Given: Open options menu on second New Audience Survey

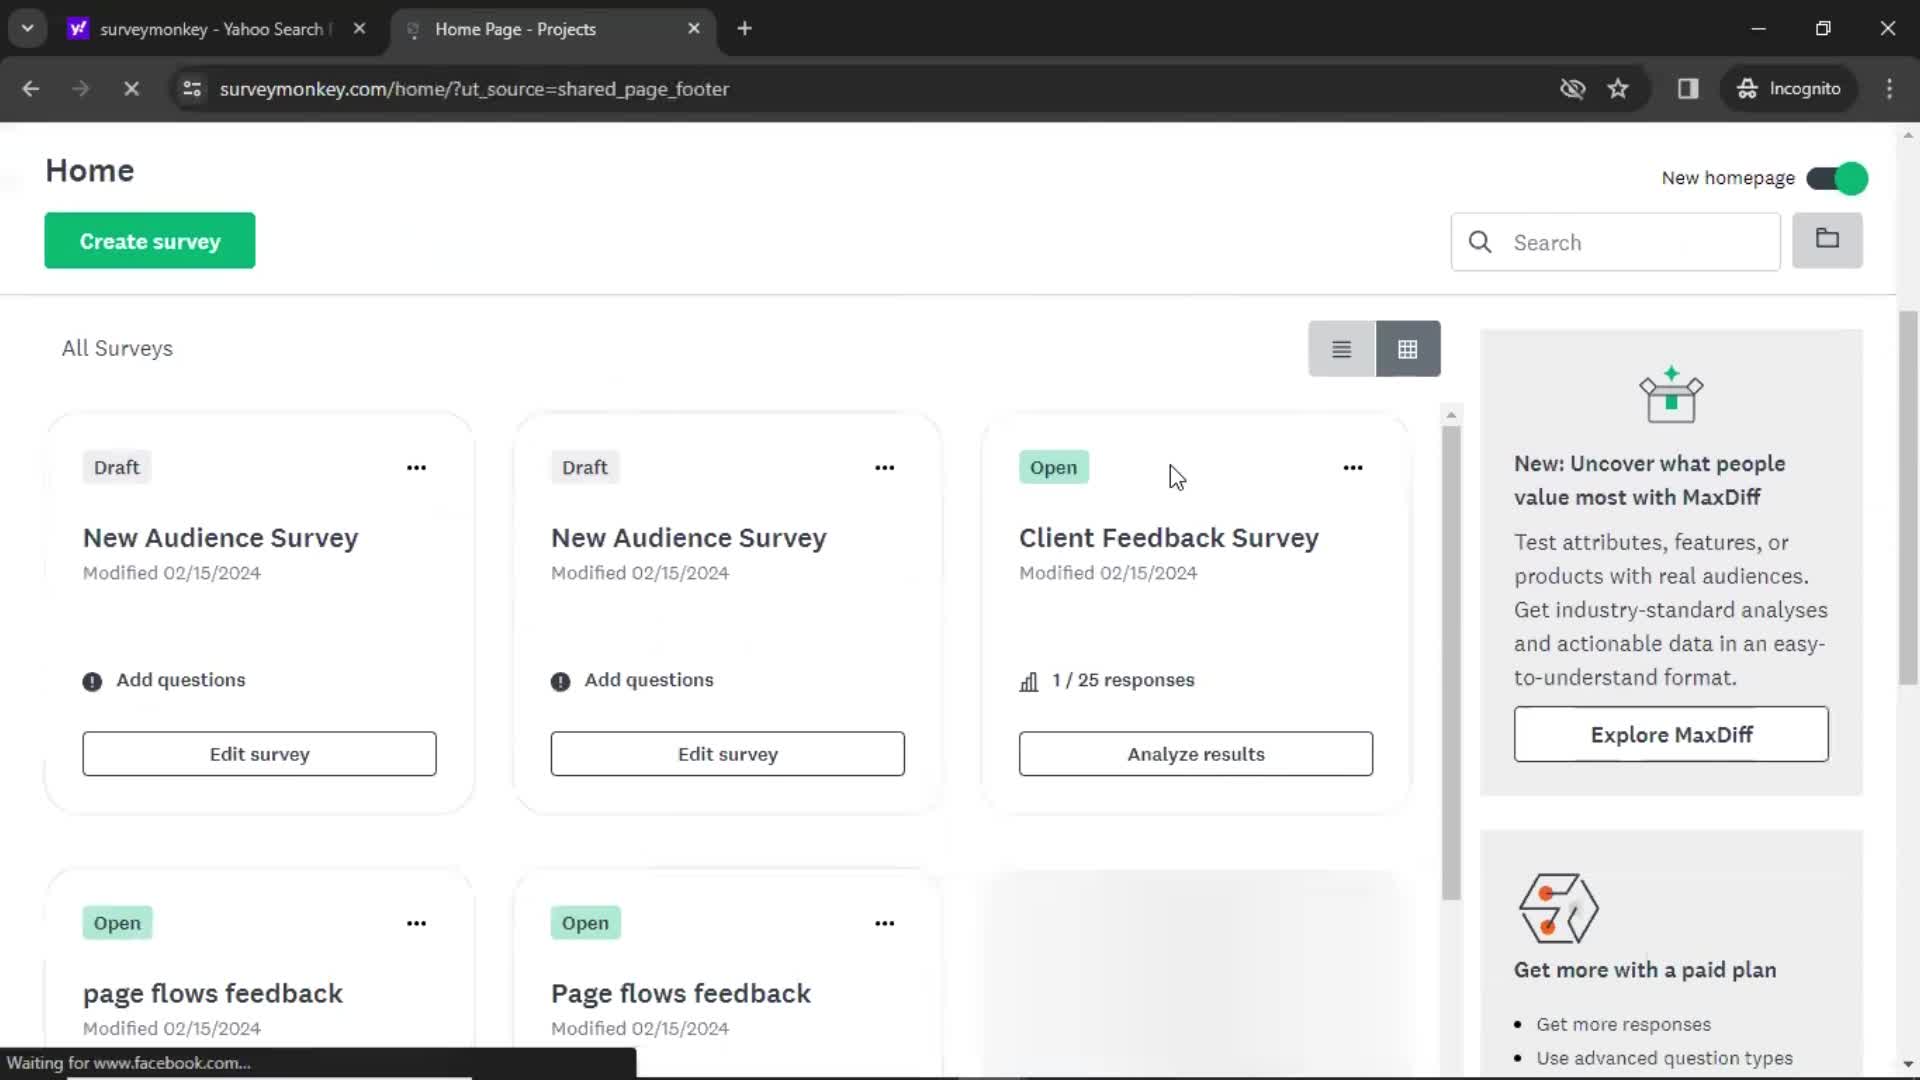Looking at the screenshot, I should 884,468.
